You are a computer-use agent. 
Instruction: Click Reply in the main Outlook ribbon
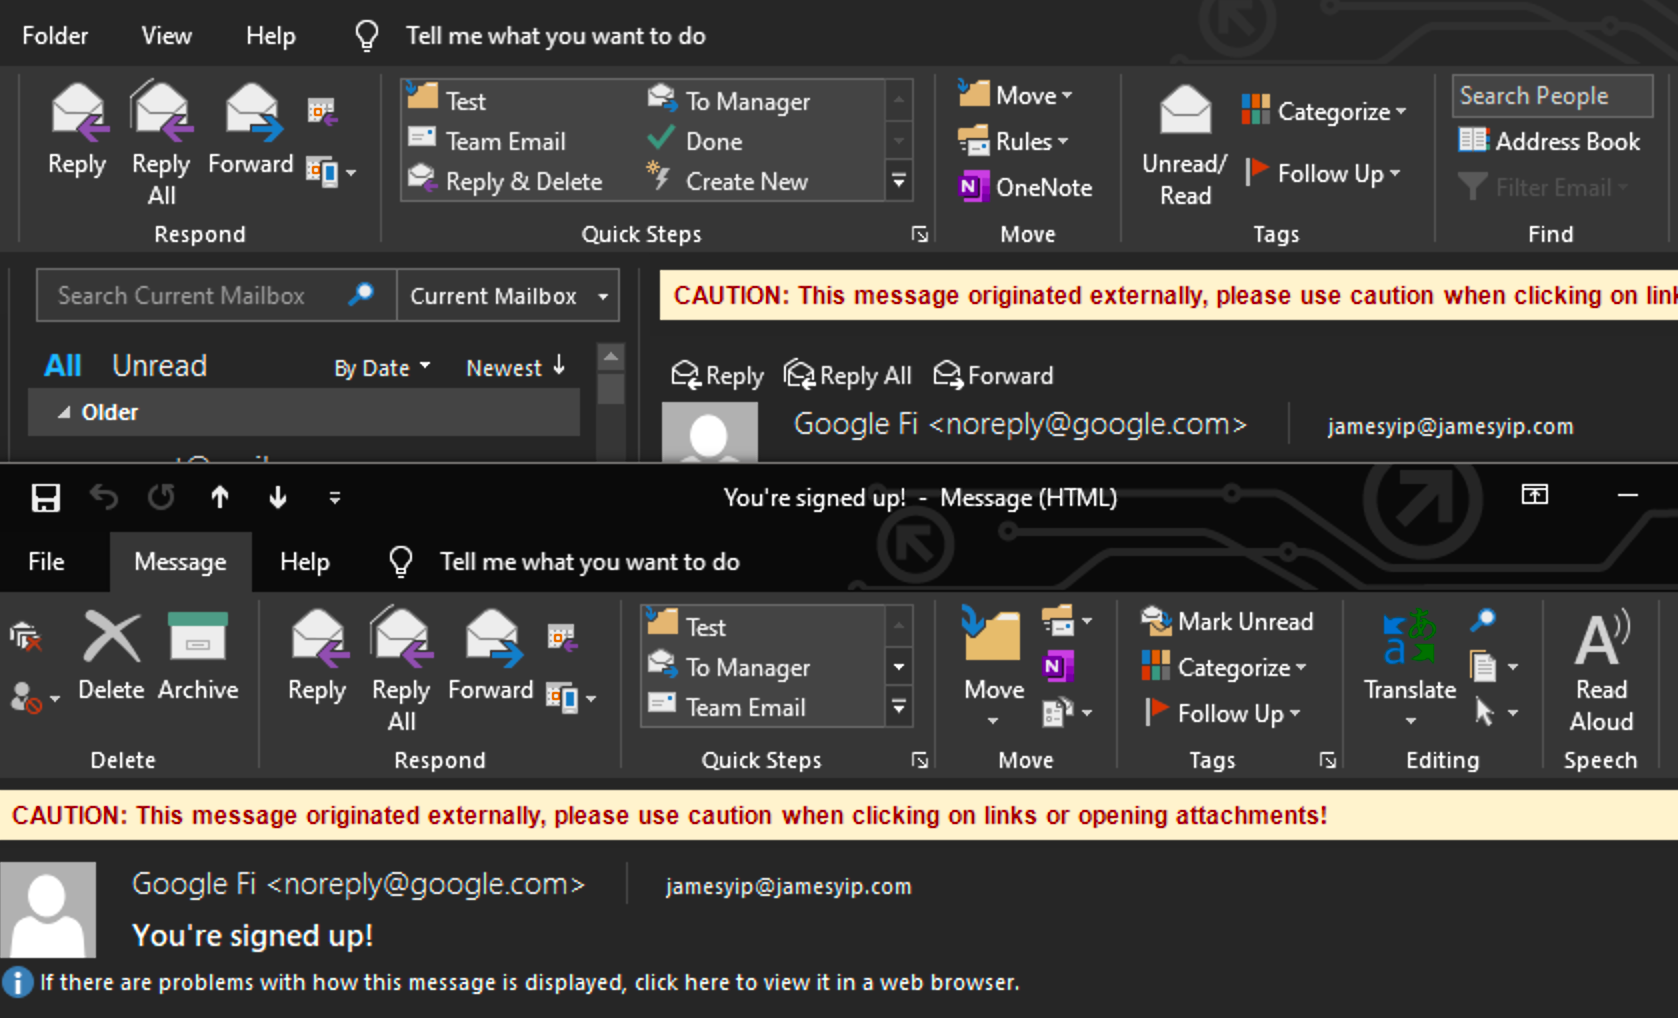pyautogui.click(x=77, y=130)
